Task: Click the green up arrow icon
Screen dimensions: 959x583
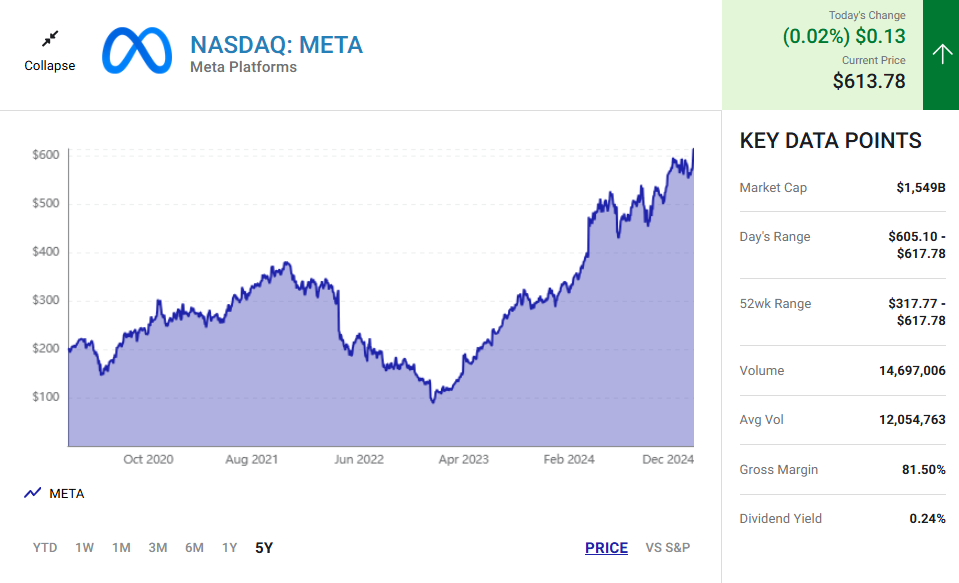Action: (x=941, y=54)
